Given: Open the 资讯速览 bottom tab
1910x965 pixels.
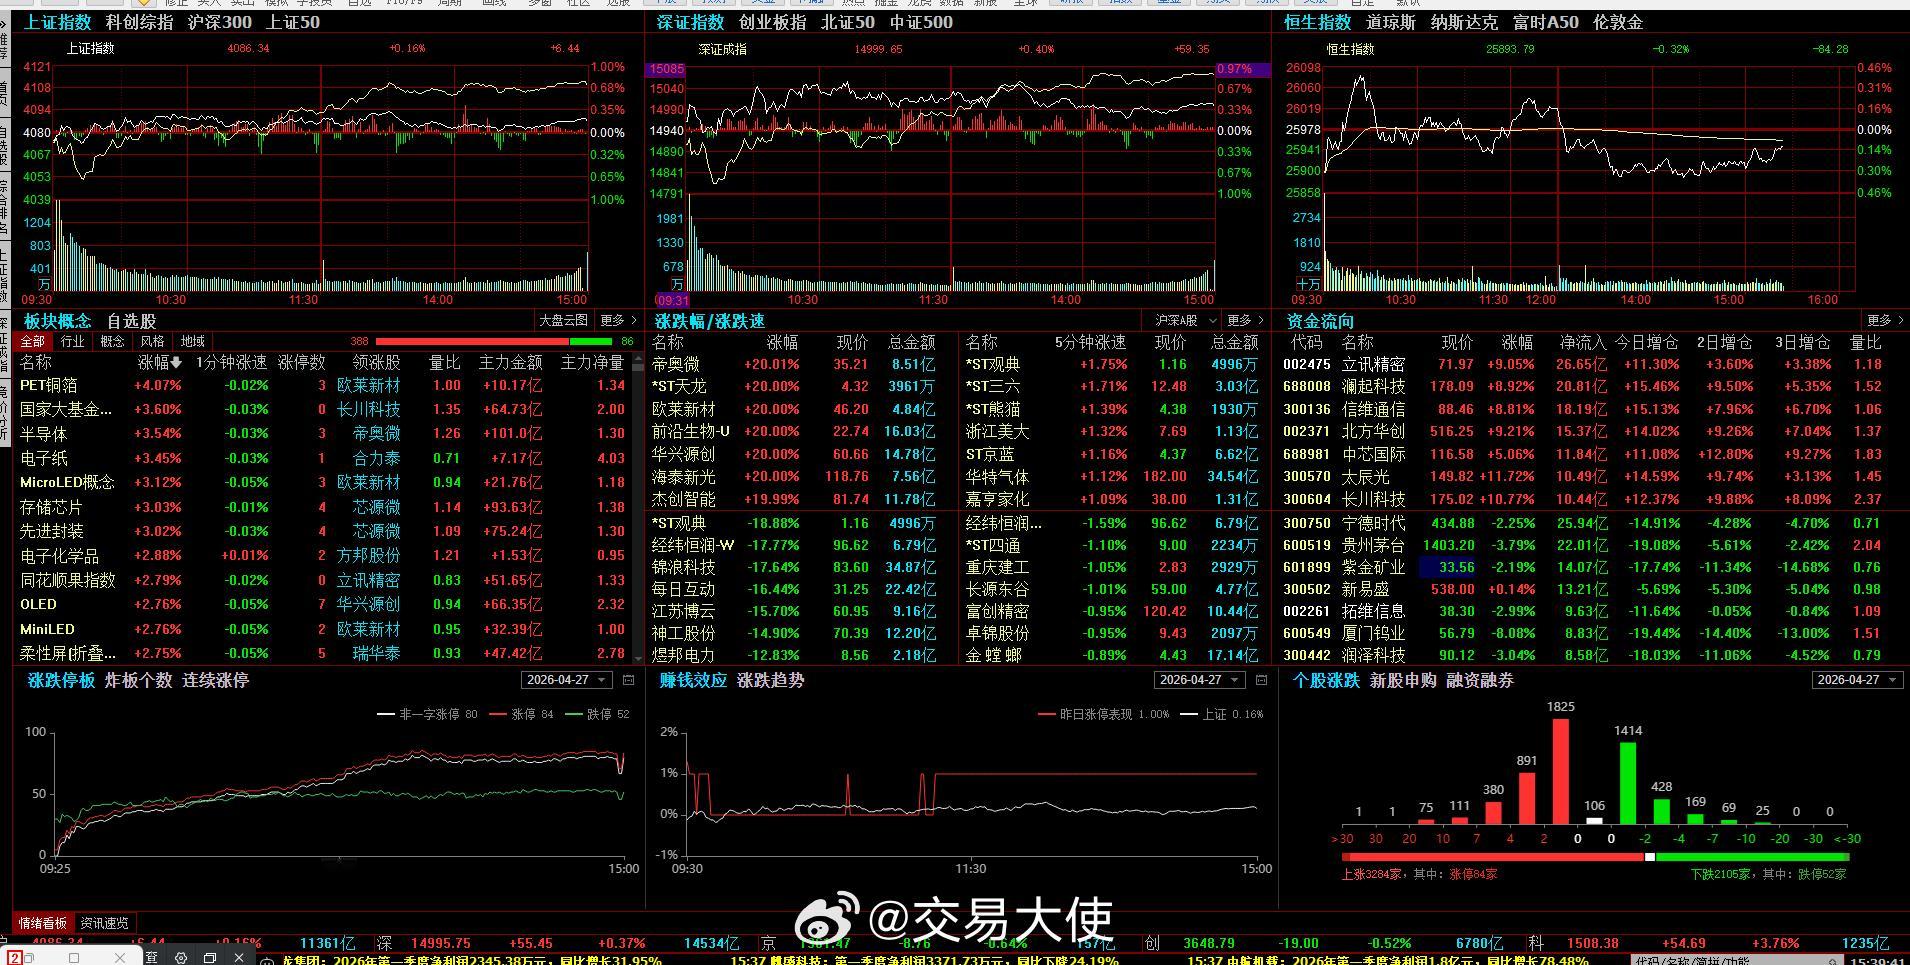Looking at the screenshot, I should [x=105, y=923].
